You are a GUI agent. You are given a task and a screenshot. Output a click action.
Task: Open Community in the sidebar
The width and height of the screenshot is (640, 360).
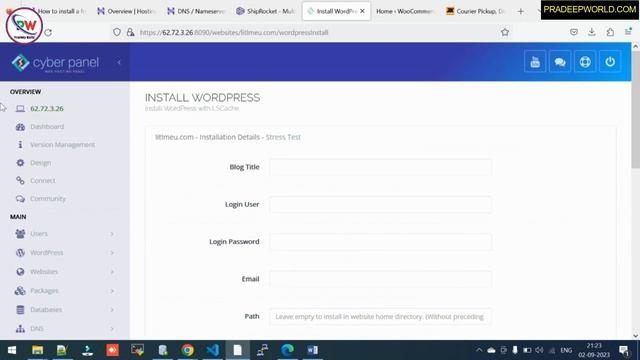(48, 198)
